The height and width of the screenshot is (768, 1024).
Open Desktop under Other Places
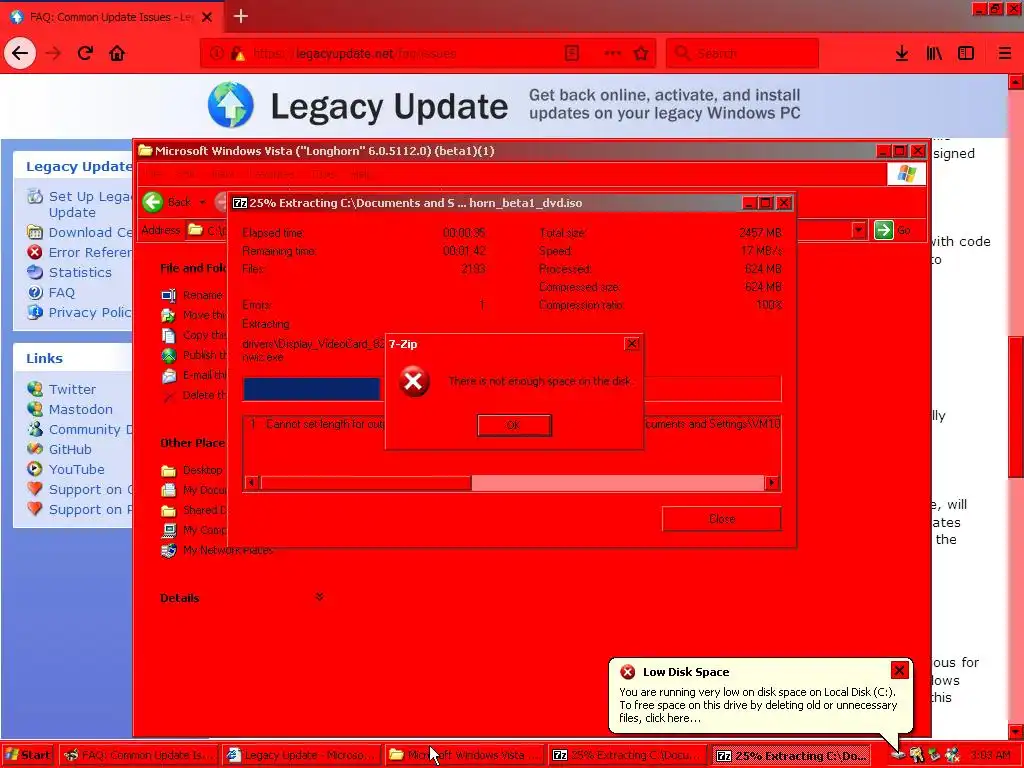(202, 470)
